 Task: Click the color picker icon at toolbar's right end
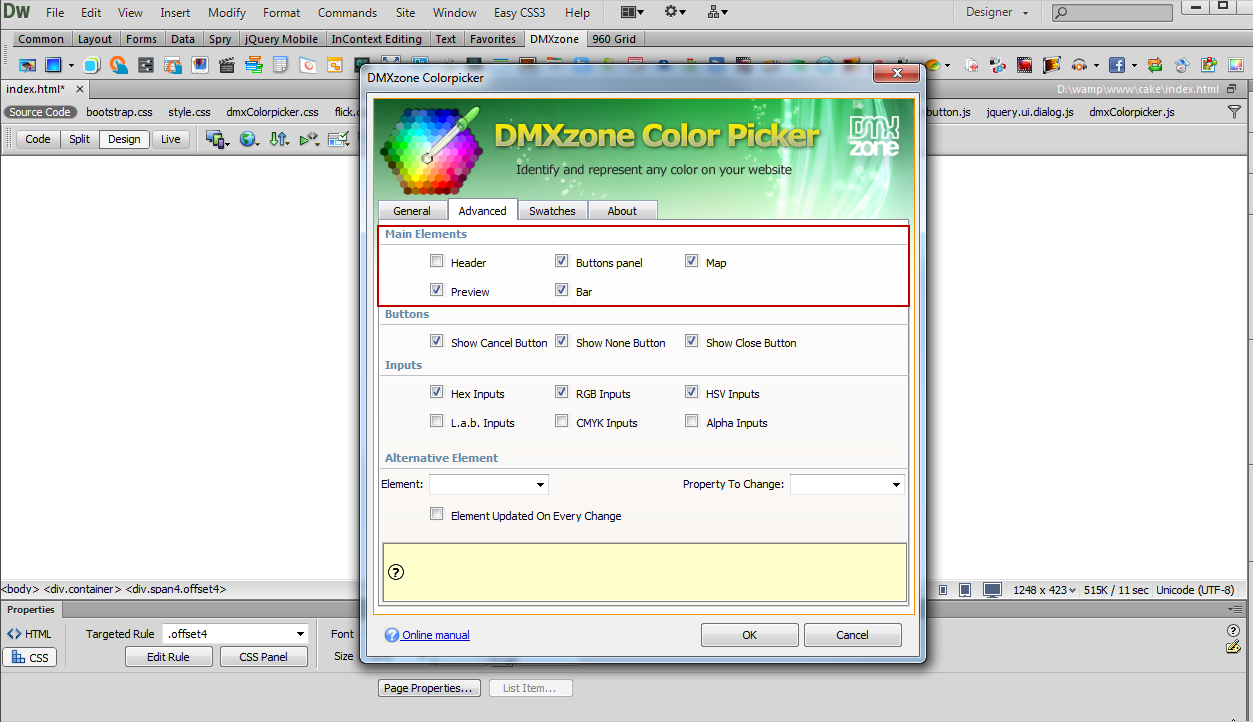click(x=1236, y=65)
